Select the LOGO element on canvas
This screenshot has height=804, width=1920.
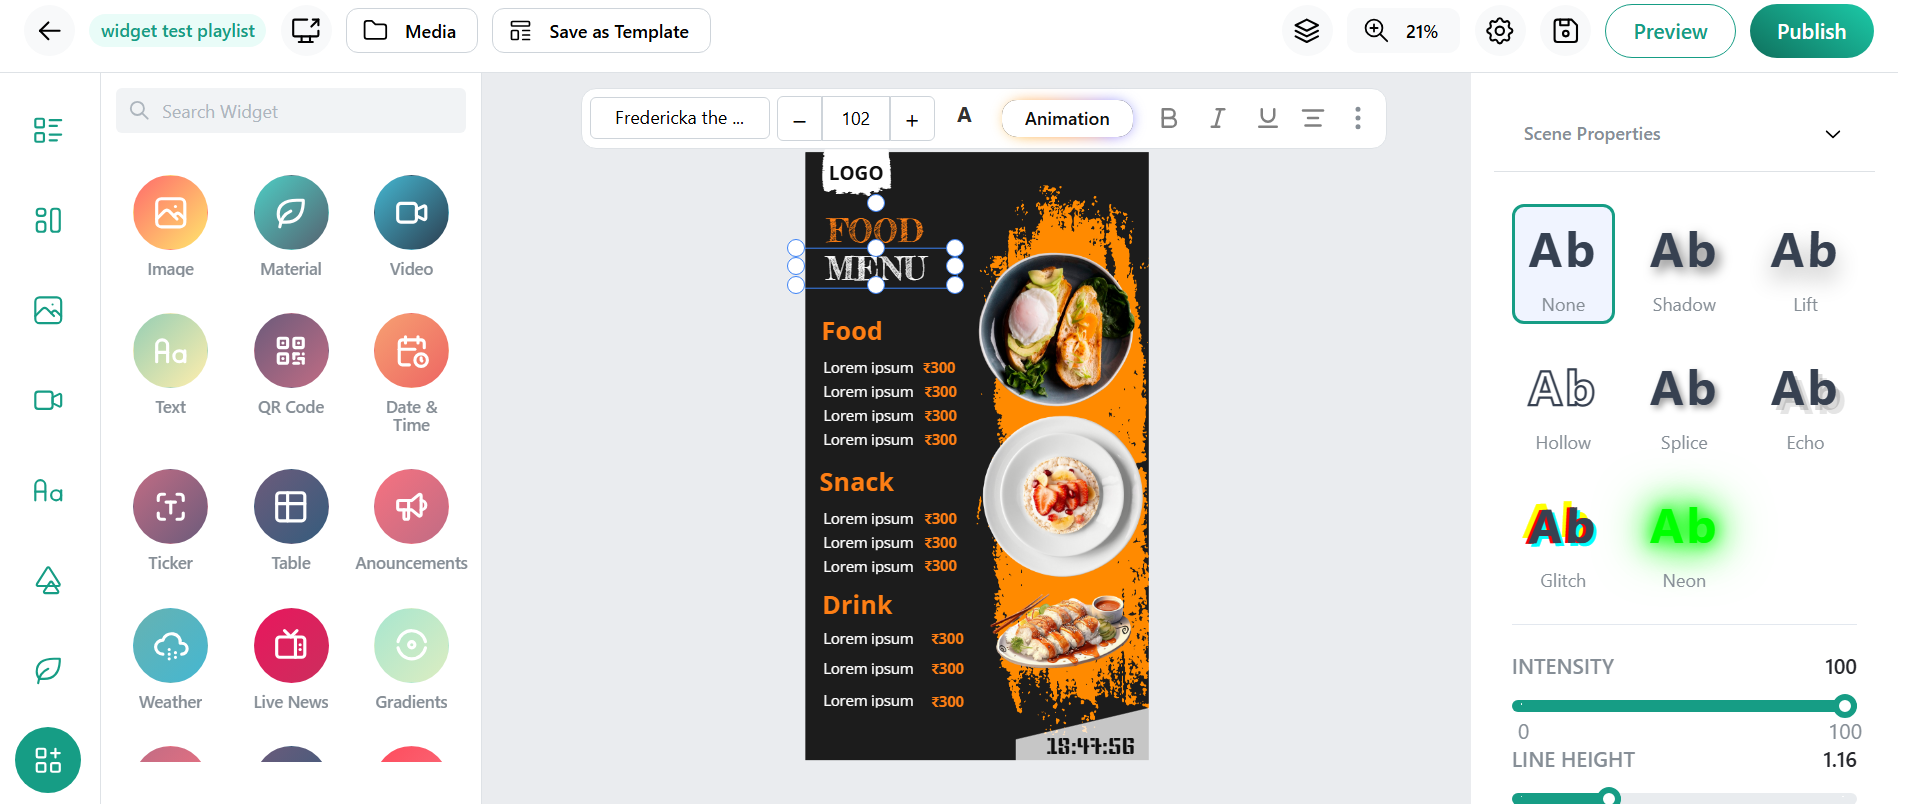pos(856,172)
